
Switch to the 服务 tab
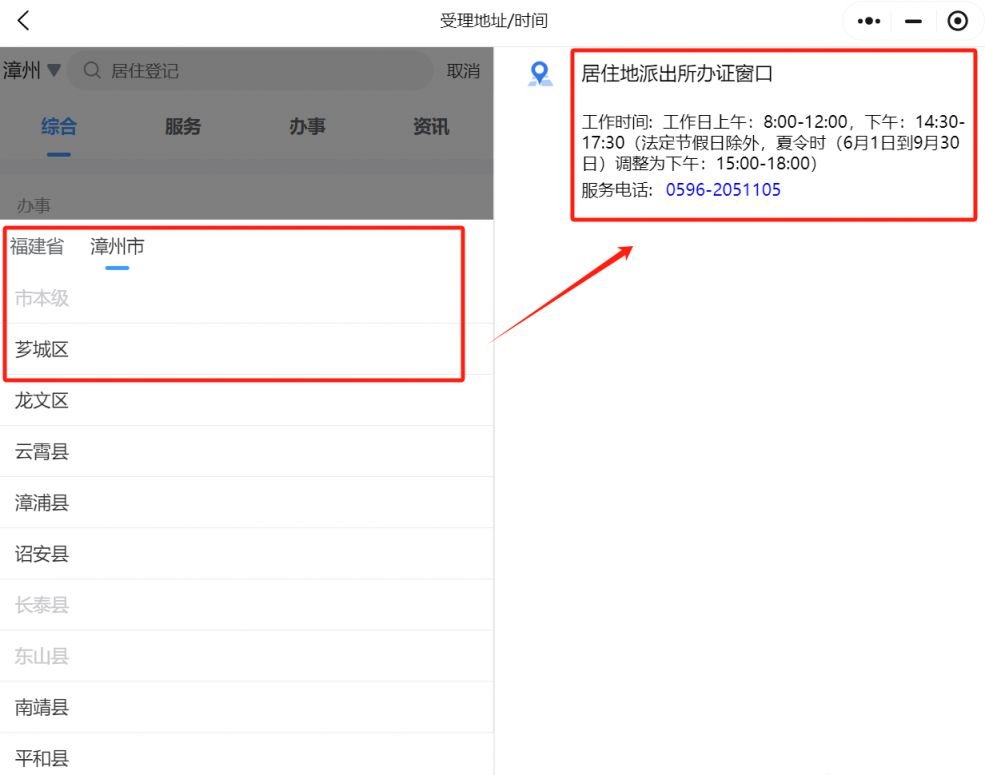tap(183, 127)
